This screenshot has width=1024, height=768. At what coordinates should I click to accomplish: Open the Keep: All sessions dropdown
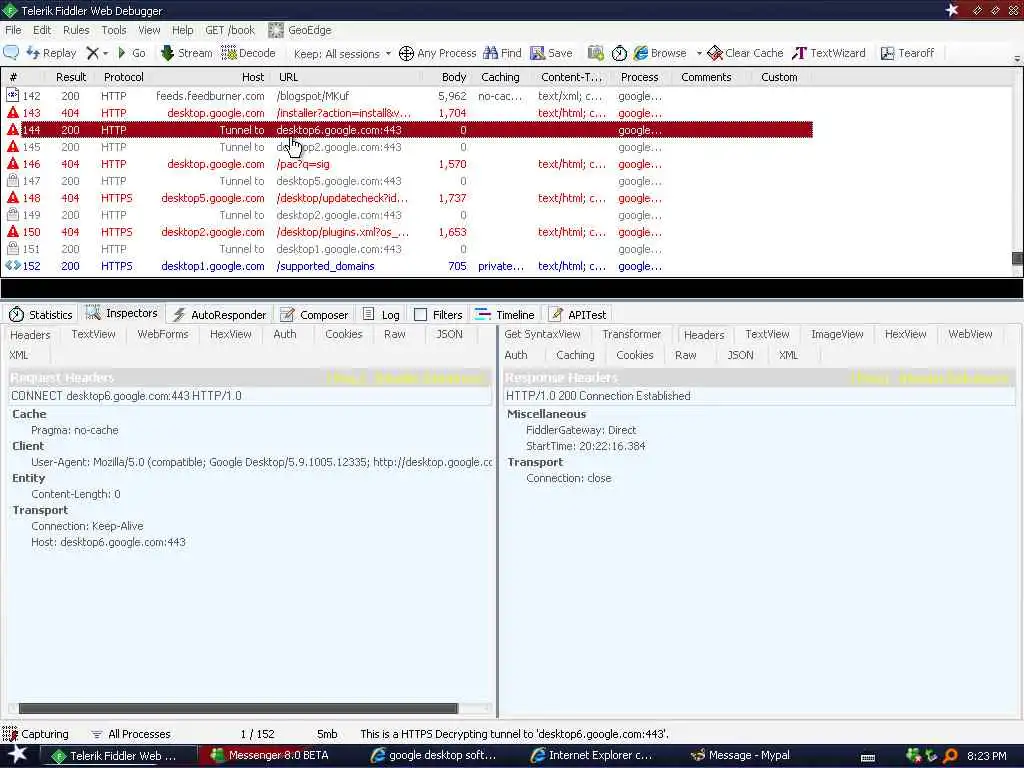coord(342,54)
